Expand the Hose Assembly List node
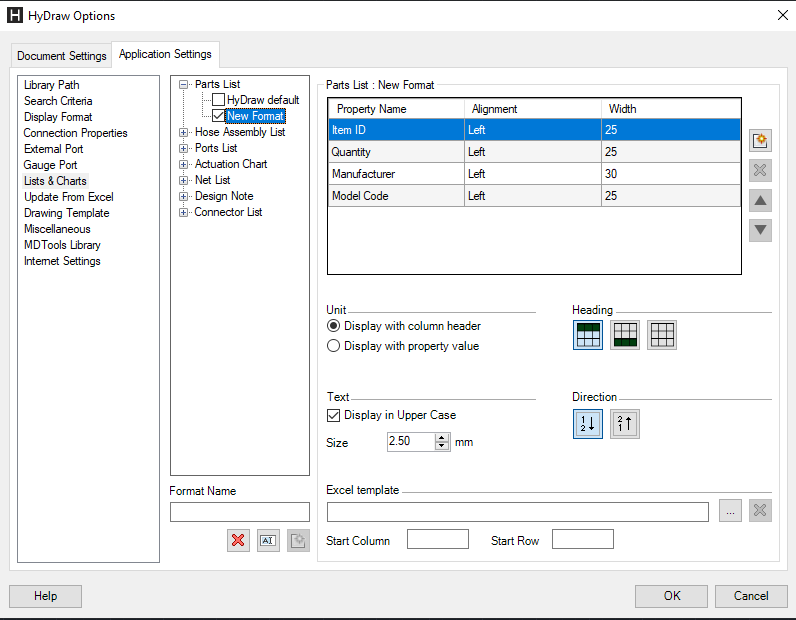 click(x=184, y=133)
